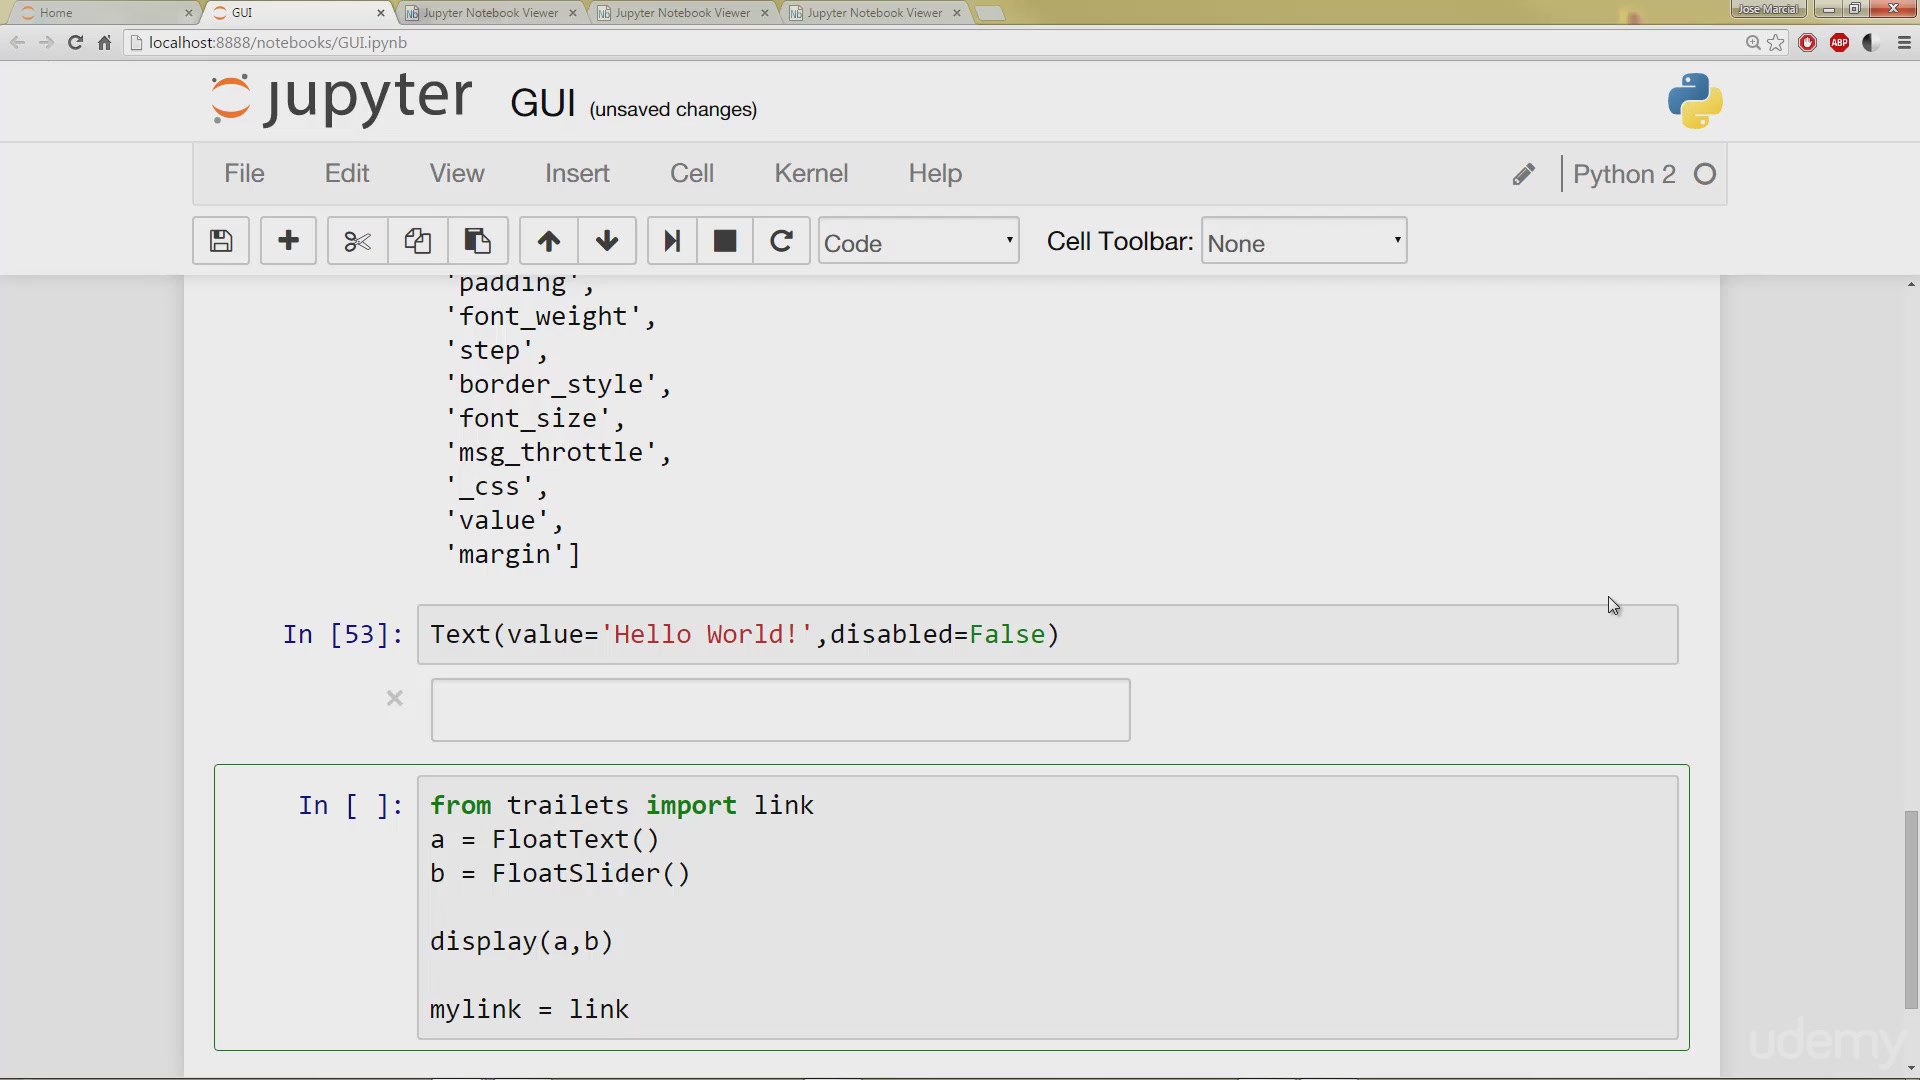Copy selected cell using the copy icon

coord(417,241)
